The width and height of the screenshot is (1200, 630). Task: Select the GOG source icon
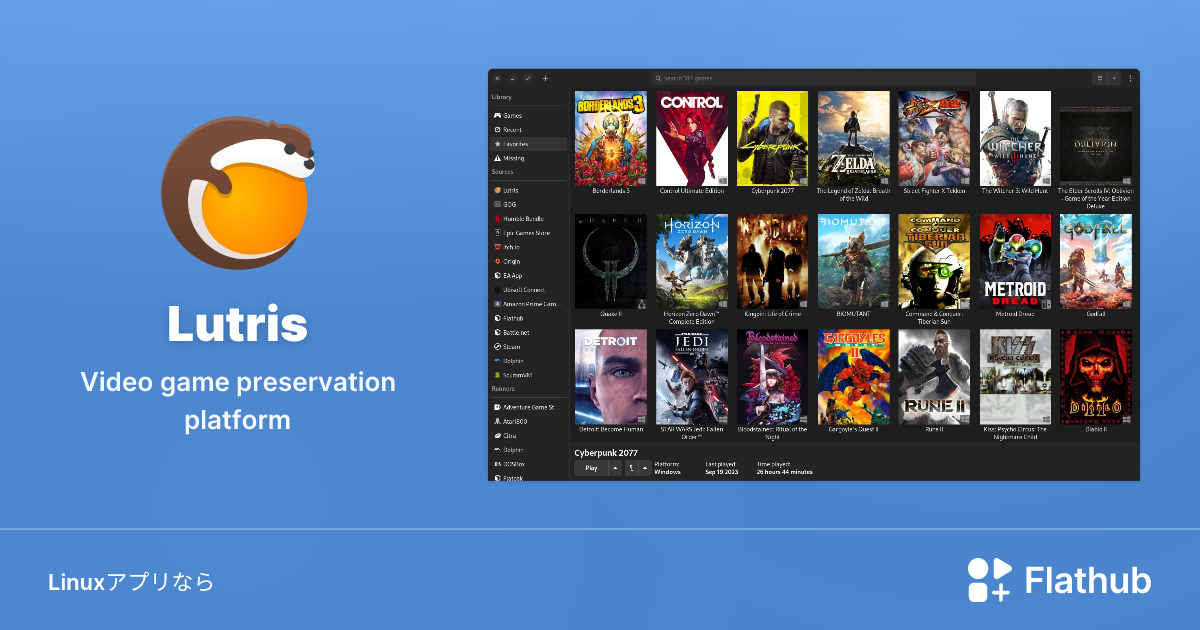497,204
